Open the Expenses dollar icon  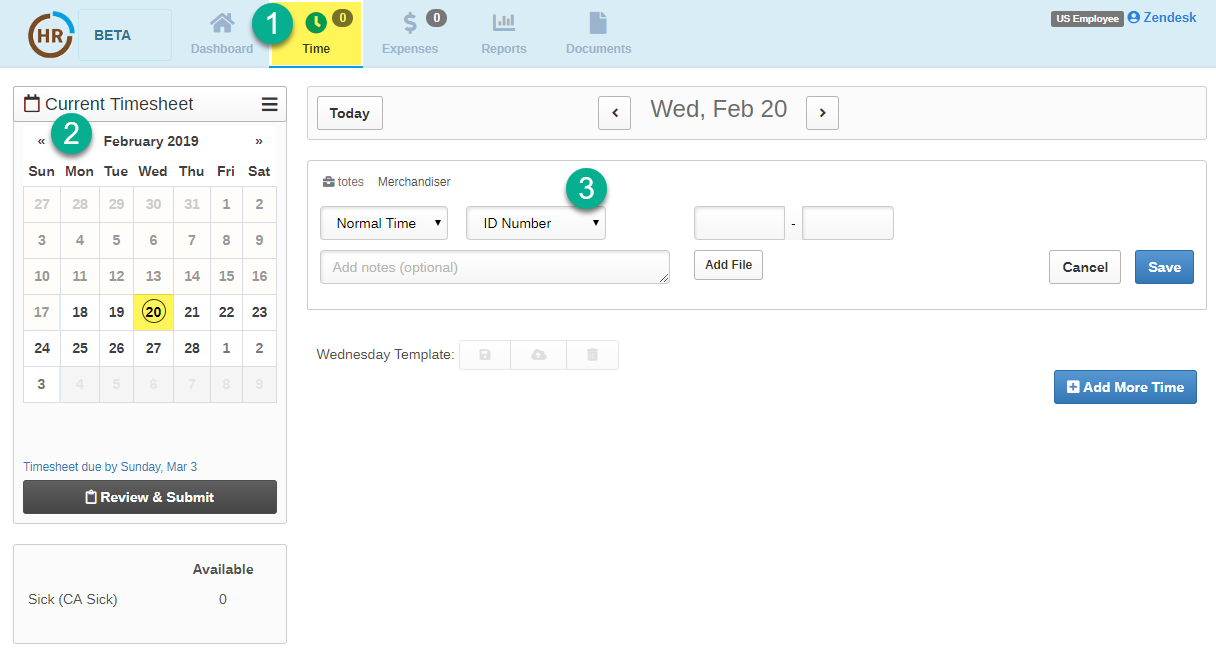pos(410,23)
